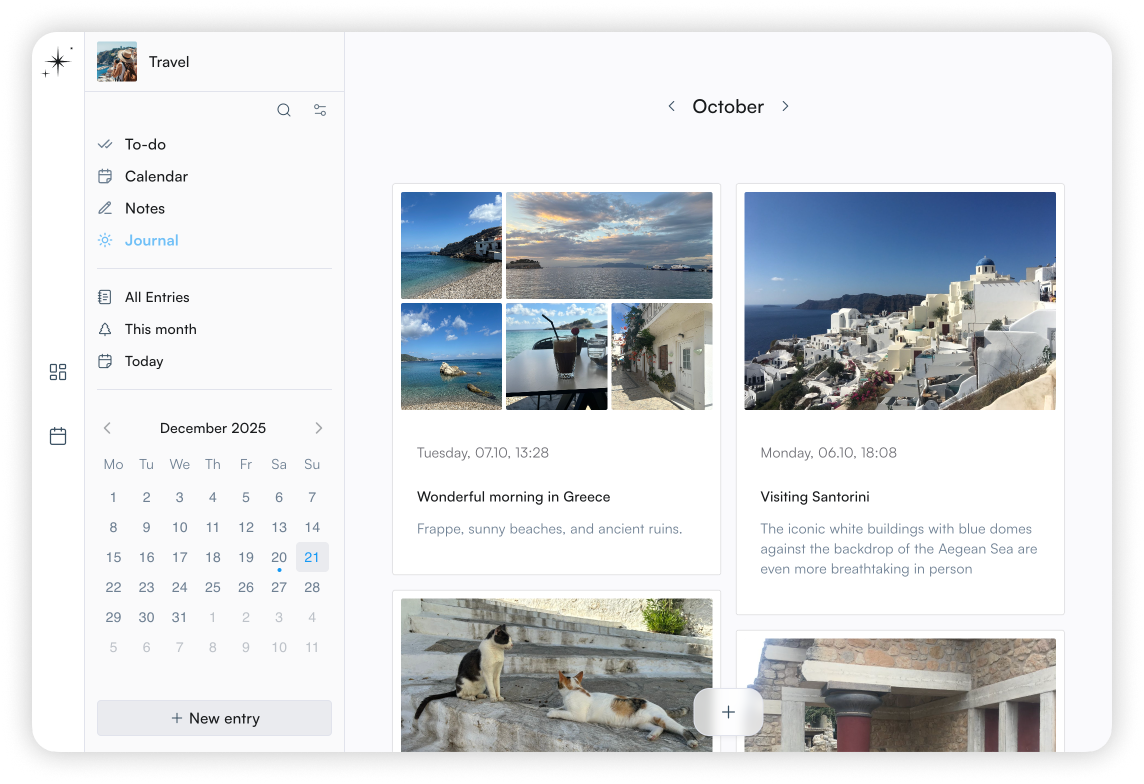Click the calendar icon in left rail
This screenshot has height=784, width=1144.
tap(58, 436)
